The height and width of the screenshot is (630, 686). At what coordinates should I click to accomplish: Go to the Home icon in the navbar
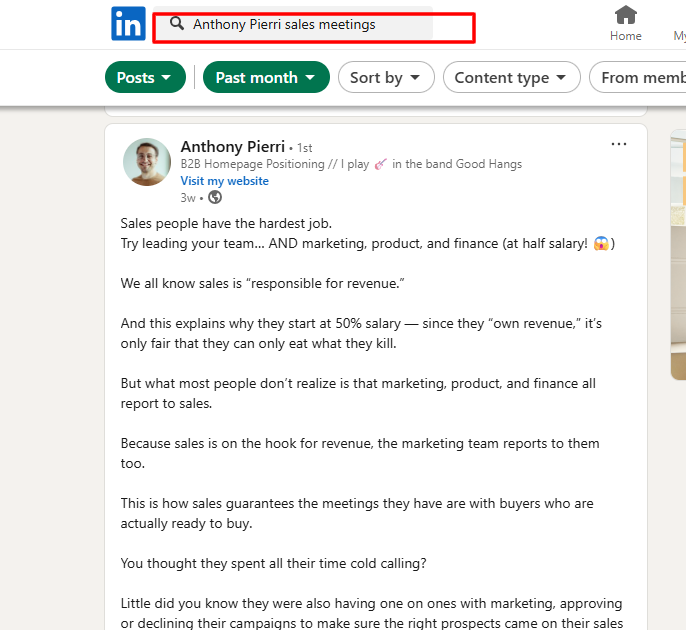click(626, 23)
